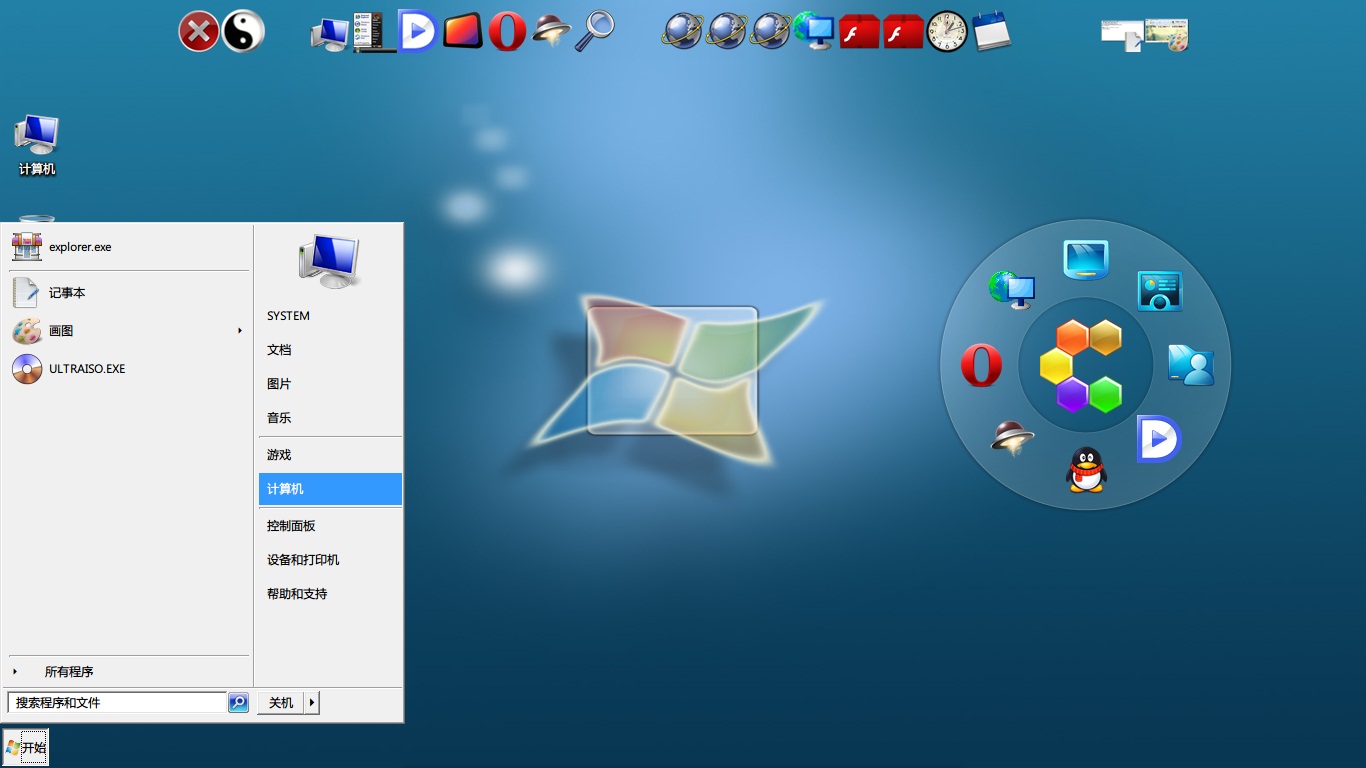Image resolution: width=1366 pixels, height=768 pixels.
Task: Open the user folder icon in the circular launcher
Action: tap(1190, 365)
